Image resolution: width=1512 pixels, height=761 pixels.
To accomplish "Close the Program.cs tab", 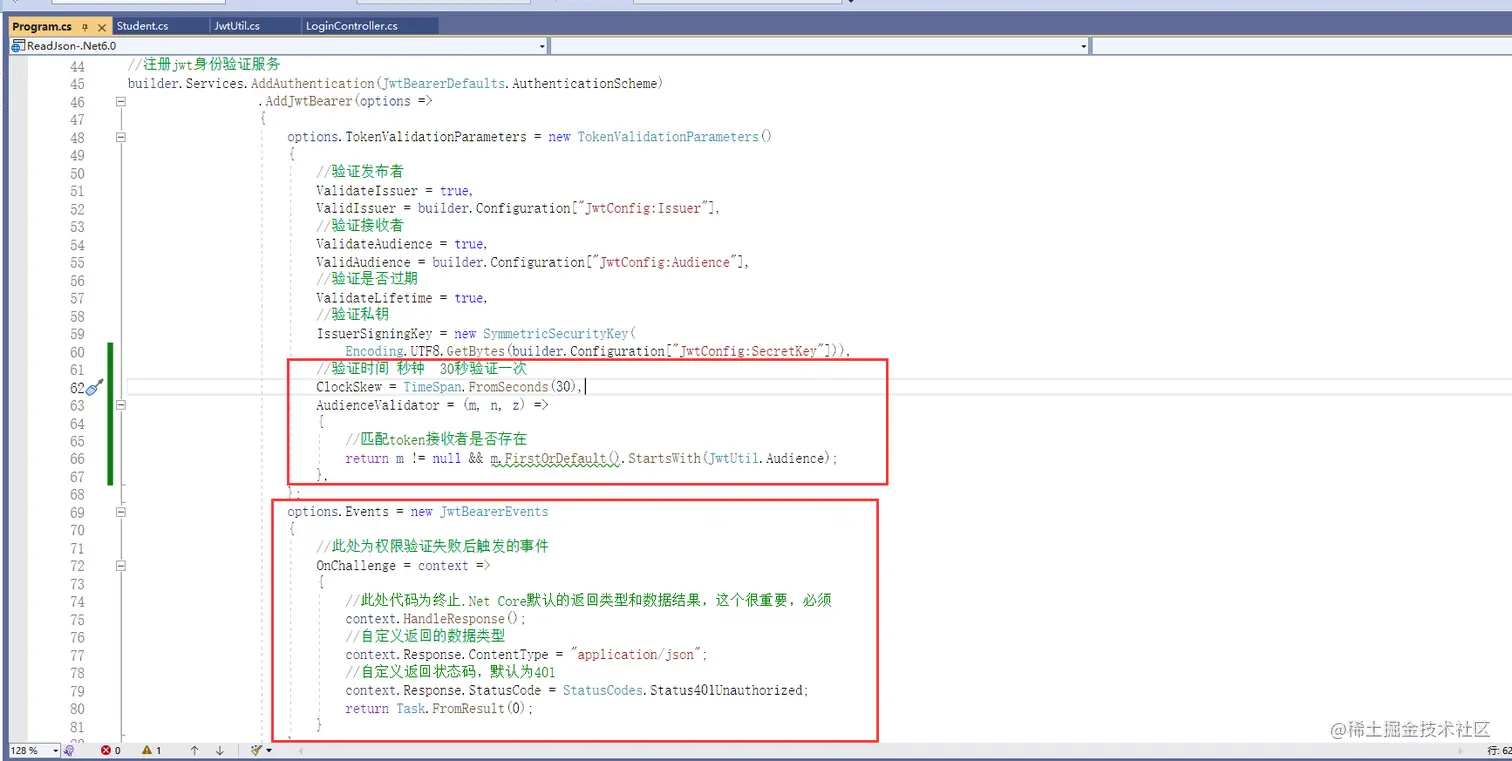I will (101, 27).
